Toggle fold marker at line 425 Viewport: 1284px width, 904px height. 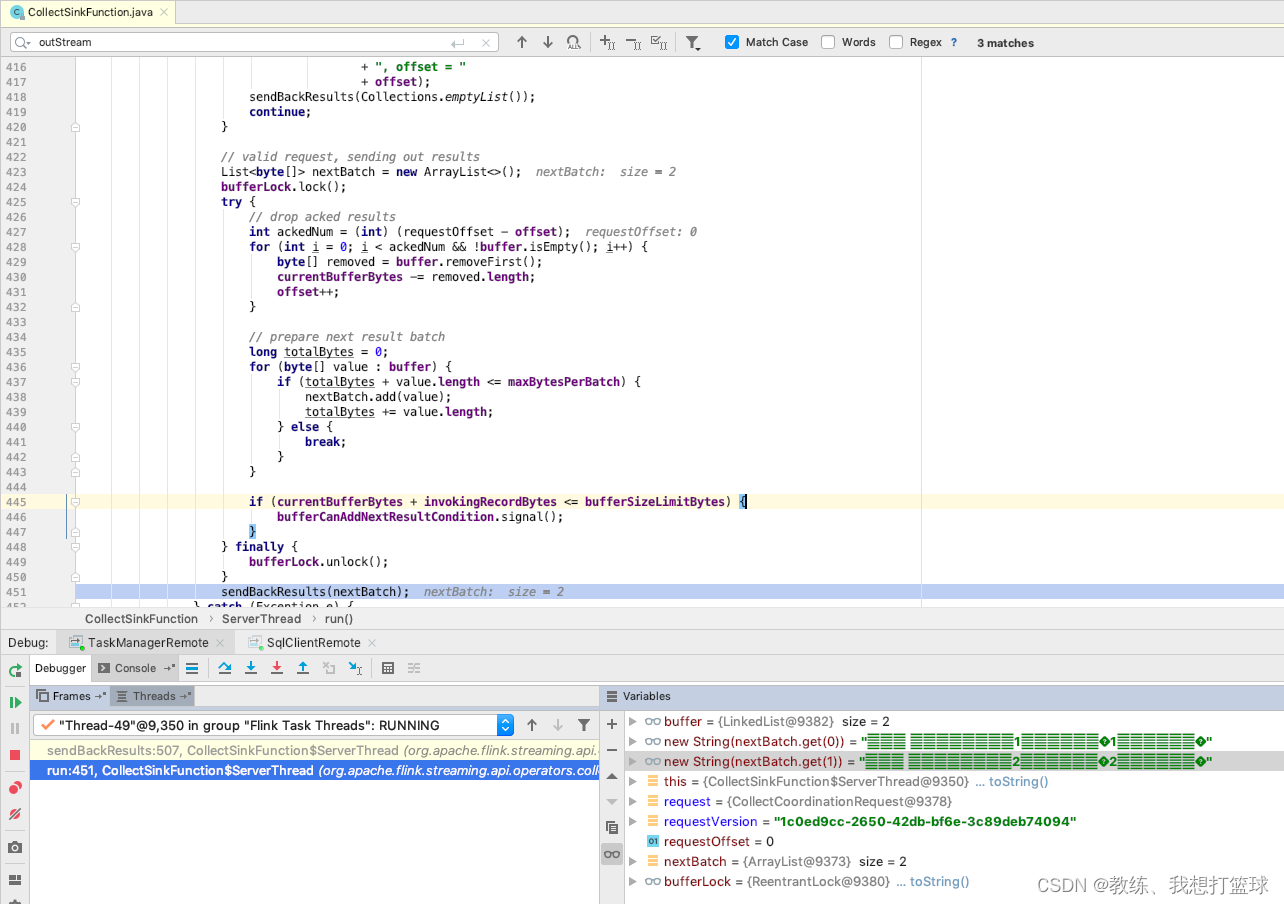click(75, 202)
